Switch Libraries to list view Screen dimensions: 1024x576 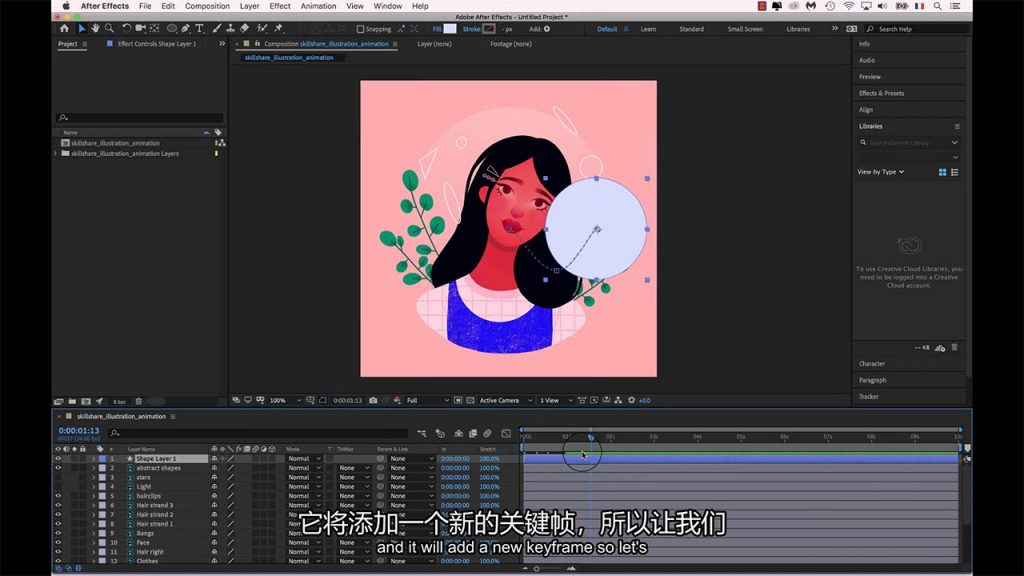[955, 172]
